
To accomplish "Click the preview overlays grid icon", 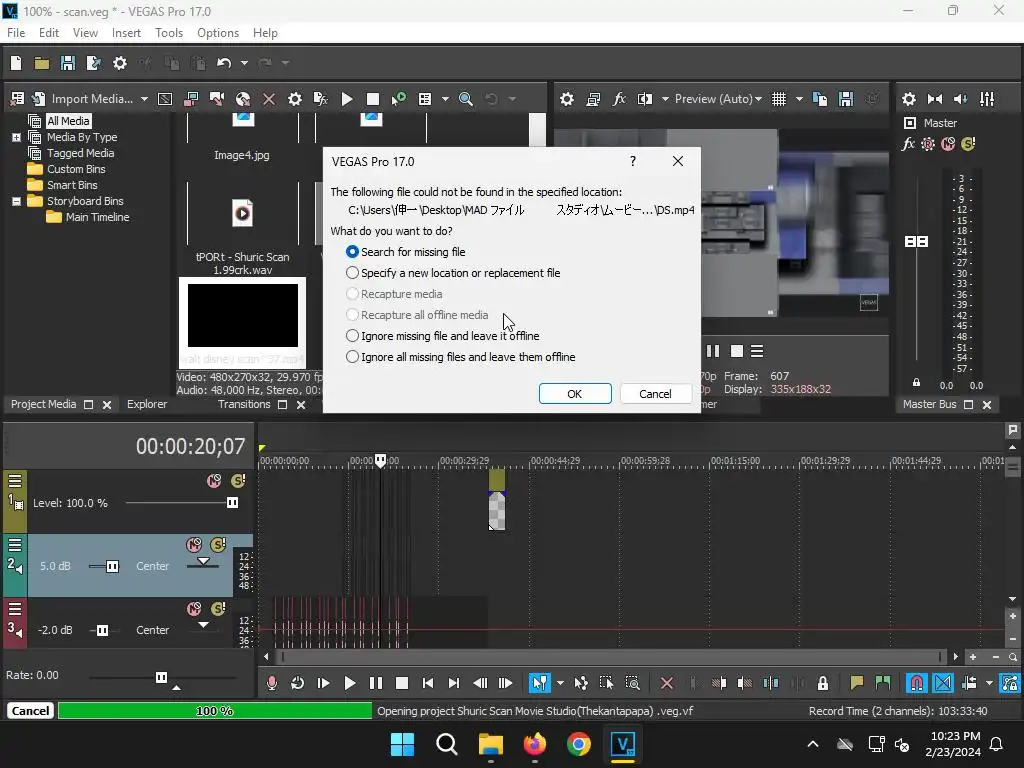I will click(x=779, y=99).
